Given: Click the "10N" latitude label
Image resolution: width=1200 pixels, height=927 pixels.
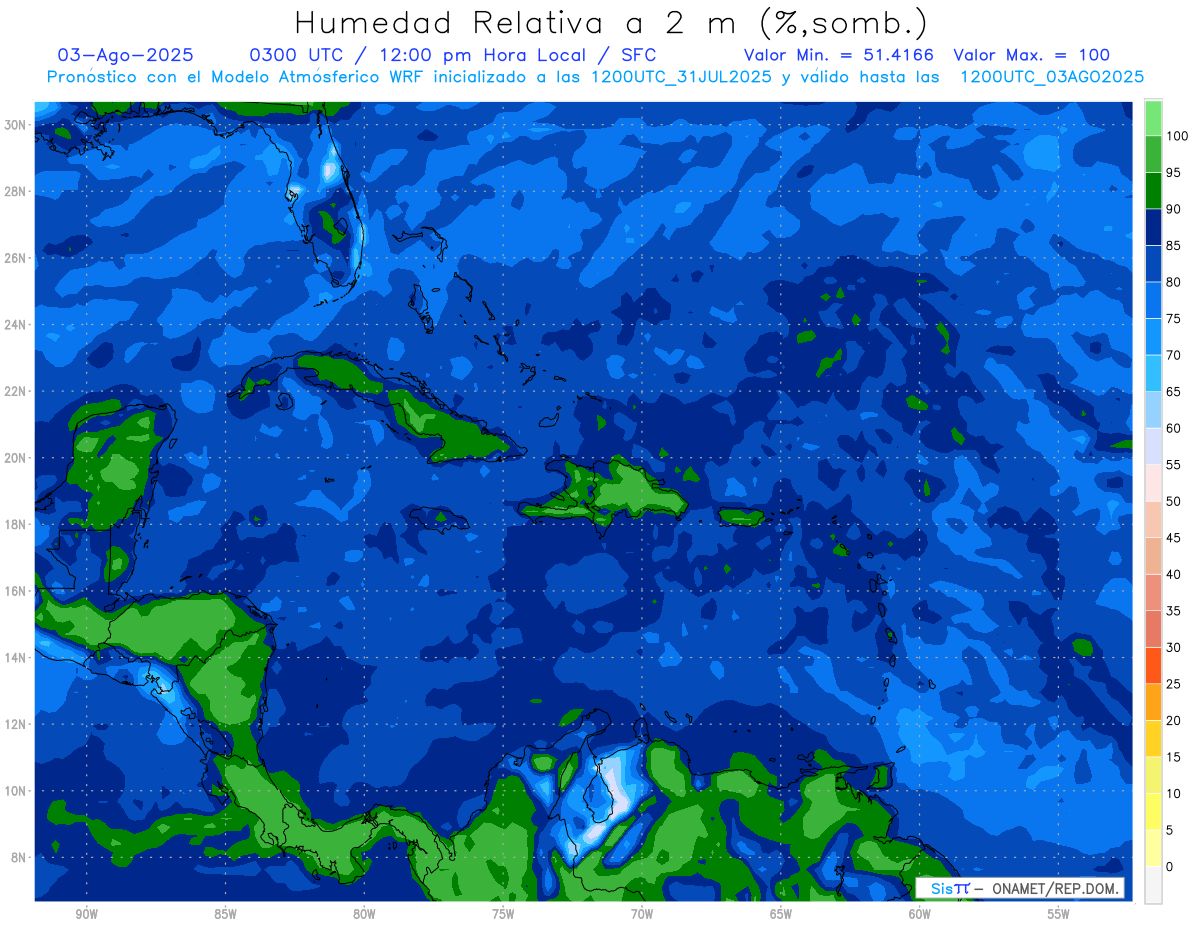Looking at the screenshot, I should pos(17,791).
